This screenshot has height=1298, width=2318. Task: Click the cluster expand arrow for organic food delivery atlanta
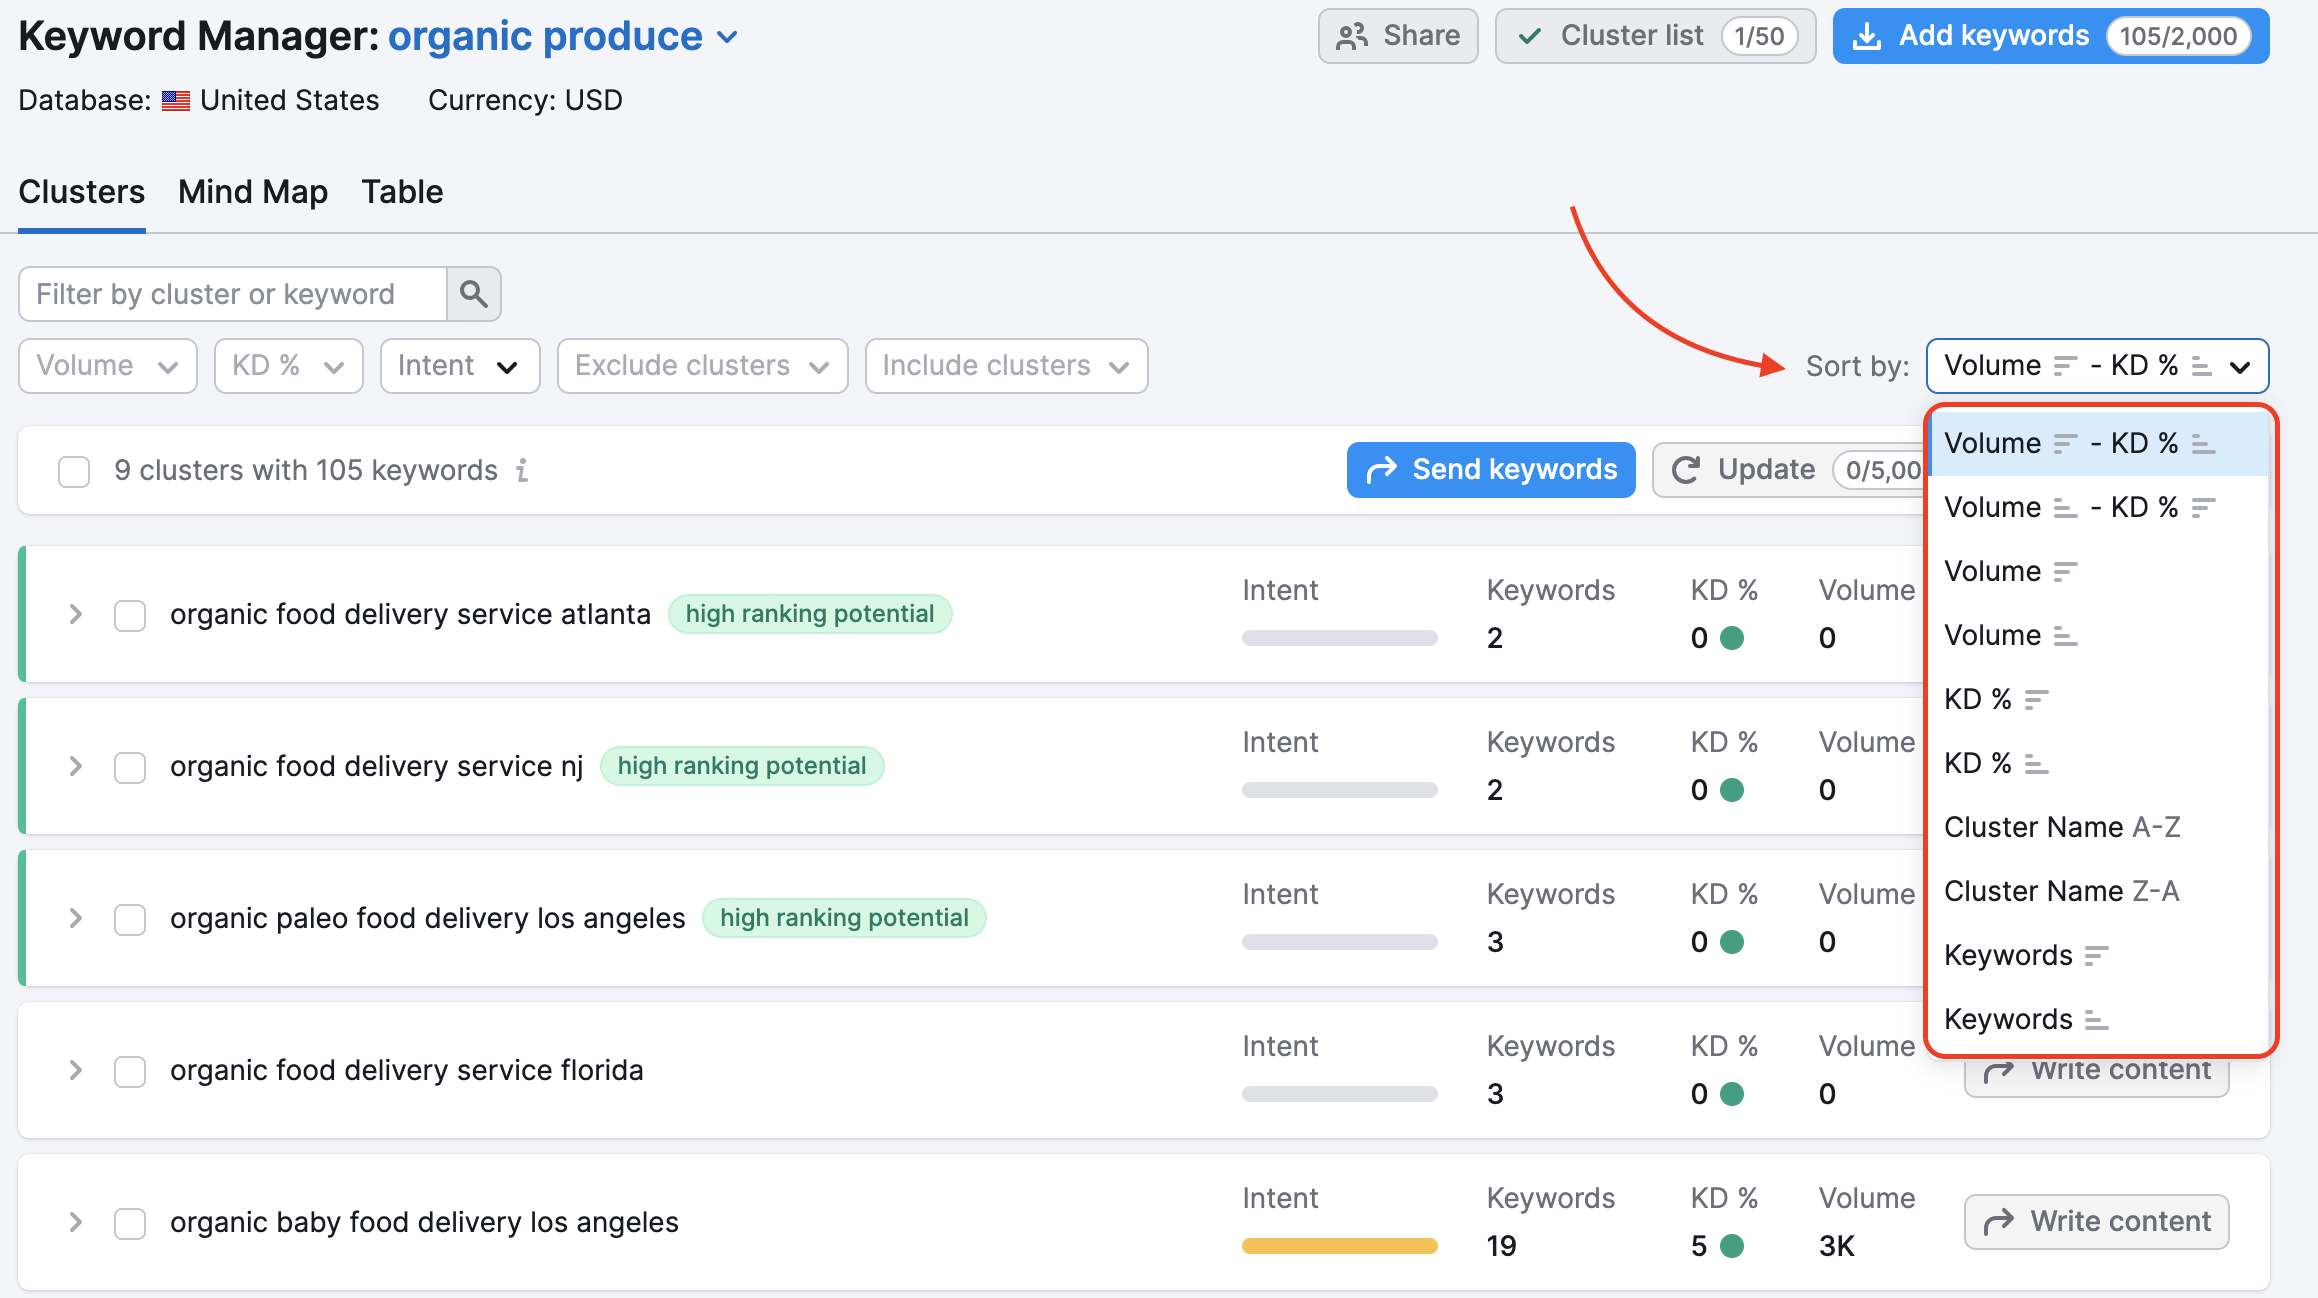pyautogui.click(x=75, y=613)
